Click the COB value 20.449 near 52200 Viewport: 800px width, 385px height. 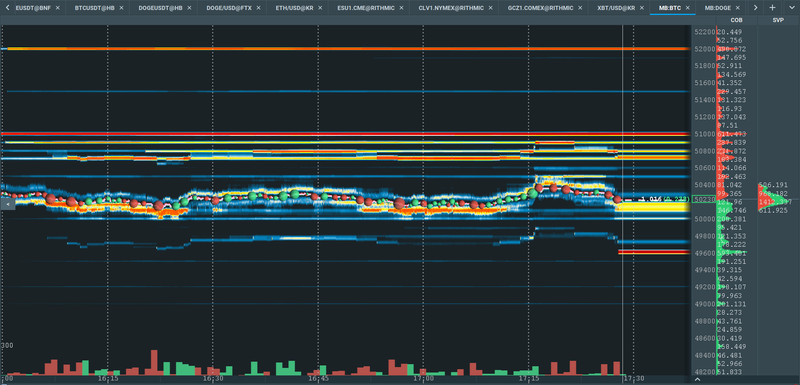[x=730, y=32]
